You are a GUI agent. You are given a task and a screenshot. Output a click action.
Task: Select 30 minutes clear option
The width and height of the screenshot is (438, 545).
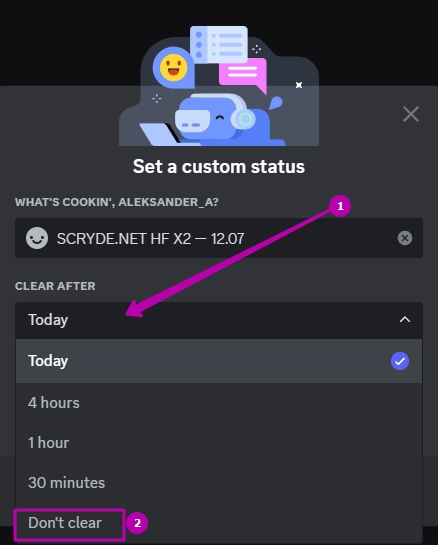(x=219, y=483)
